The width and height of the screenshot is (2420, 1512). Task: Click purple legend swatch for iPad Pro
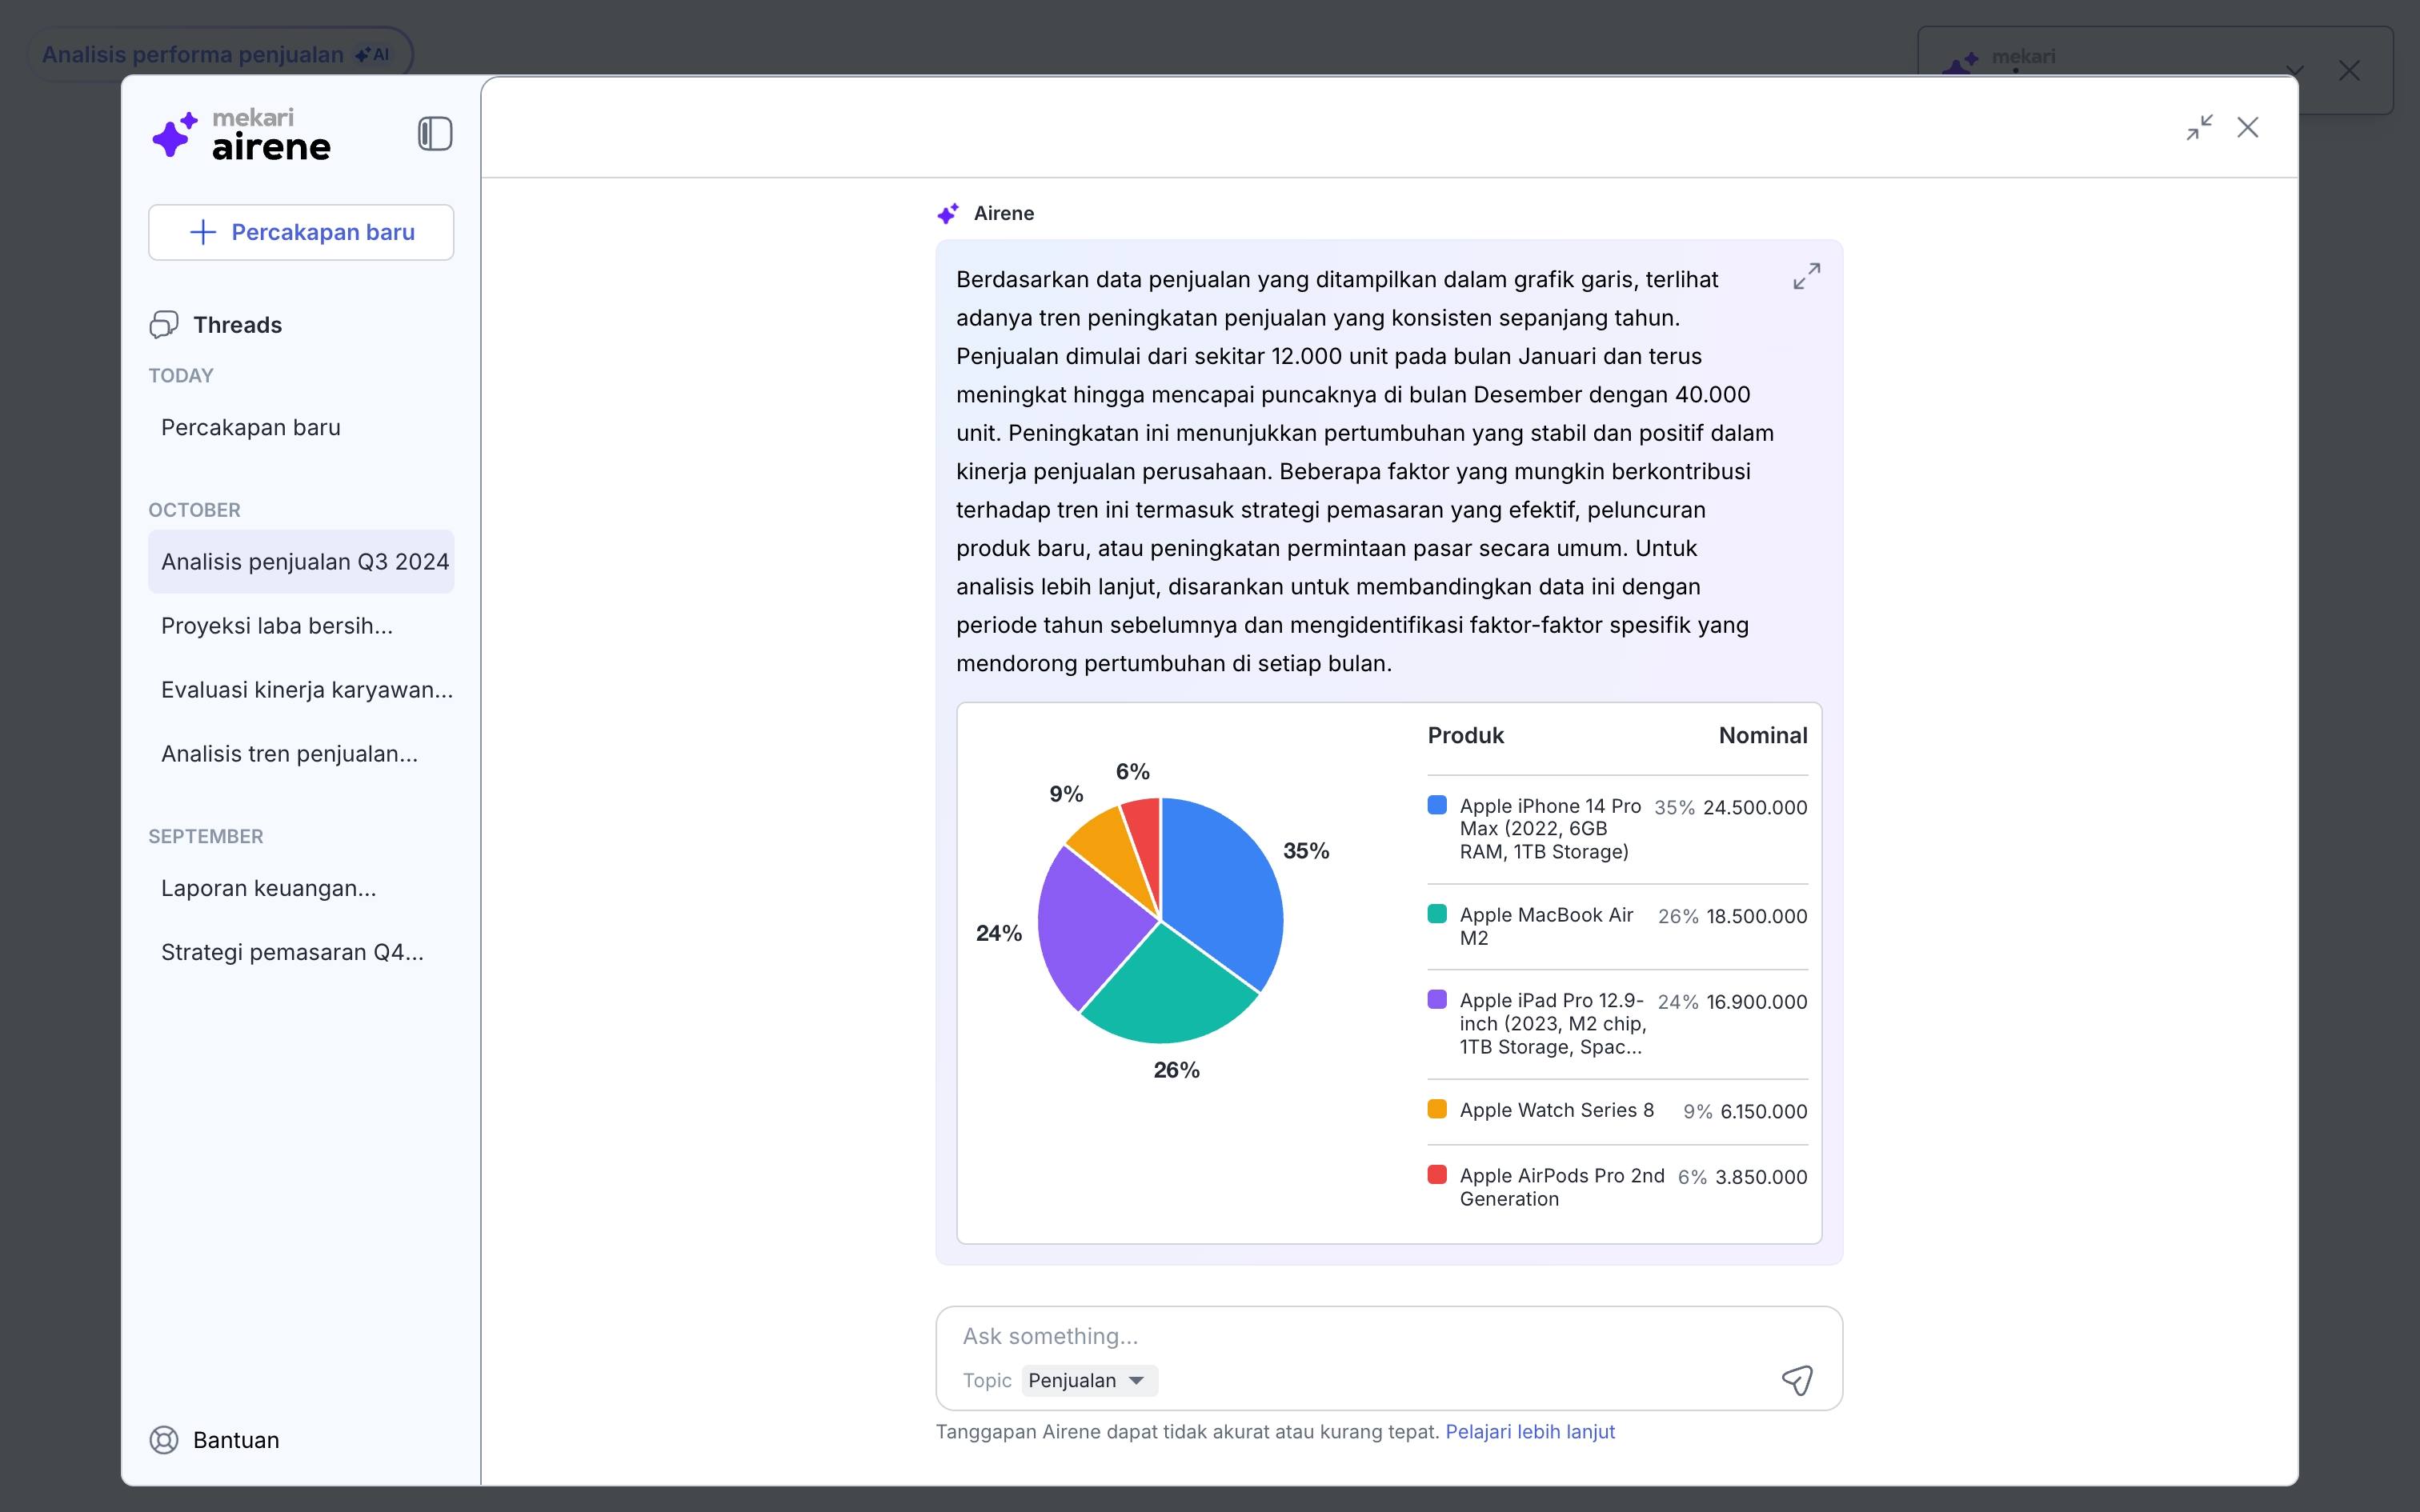coord(1437,999)
